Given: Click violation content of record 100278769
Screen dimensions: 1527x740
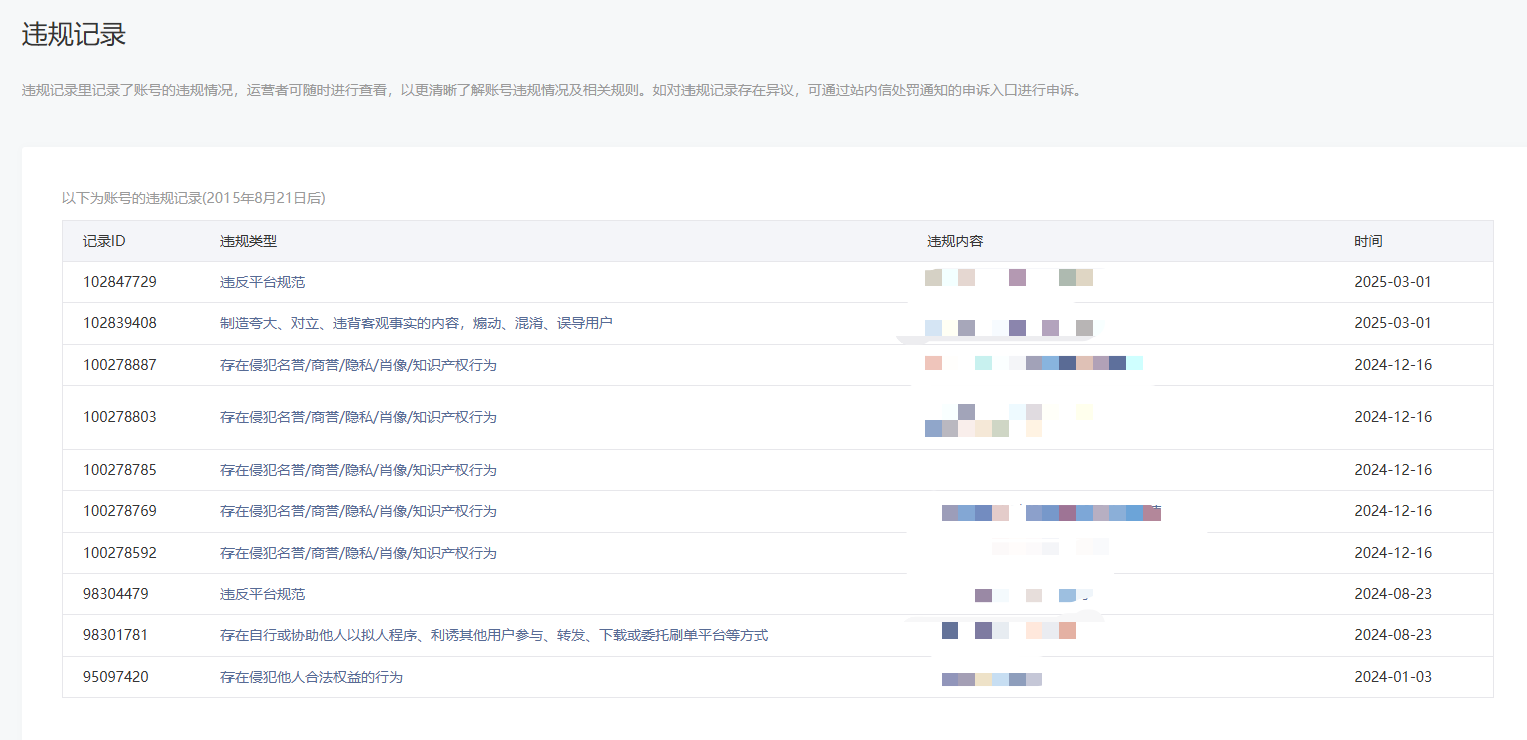Looking at the screenshot, I should [x=1050, y=512].
